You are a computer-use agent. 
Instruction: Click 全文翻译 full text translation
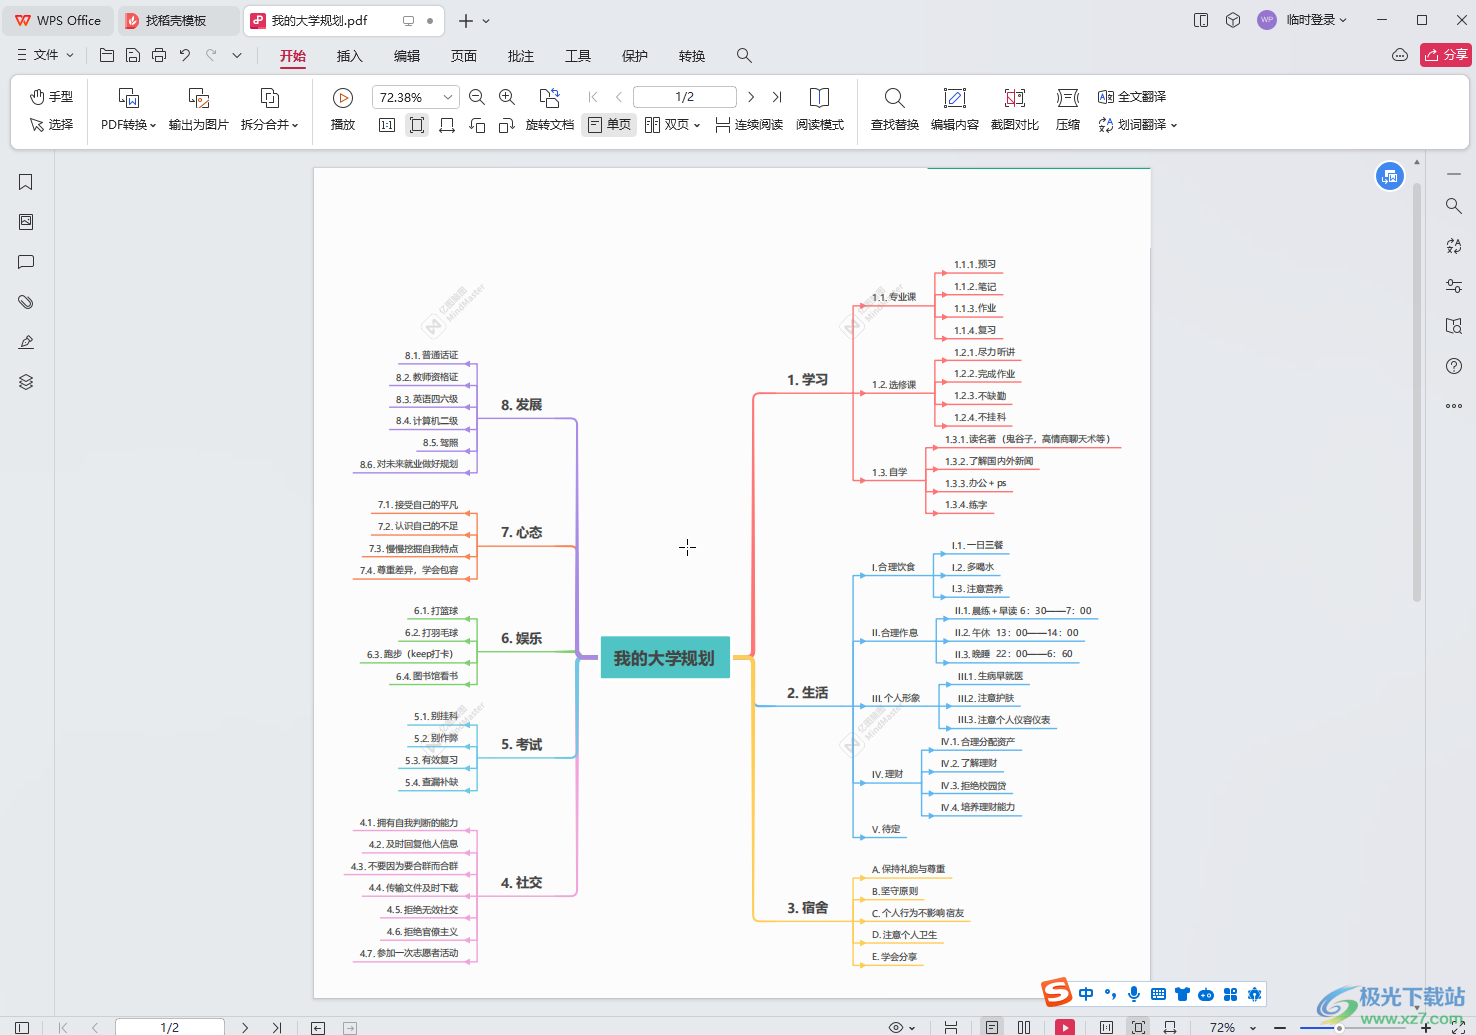click(x=1132, y=97)
